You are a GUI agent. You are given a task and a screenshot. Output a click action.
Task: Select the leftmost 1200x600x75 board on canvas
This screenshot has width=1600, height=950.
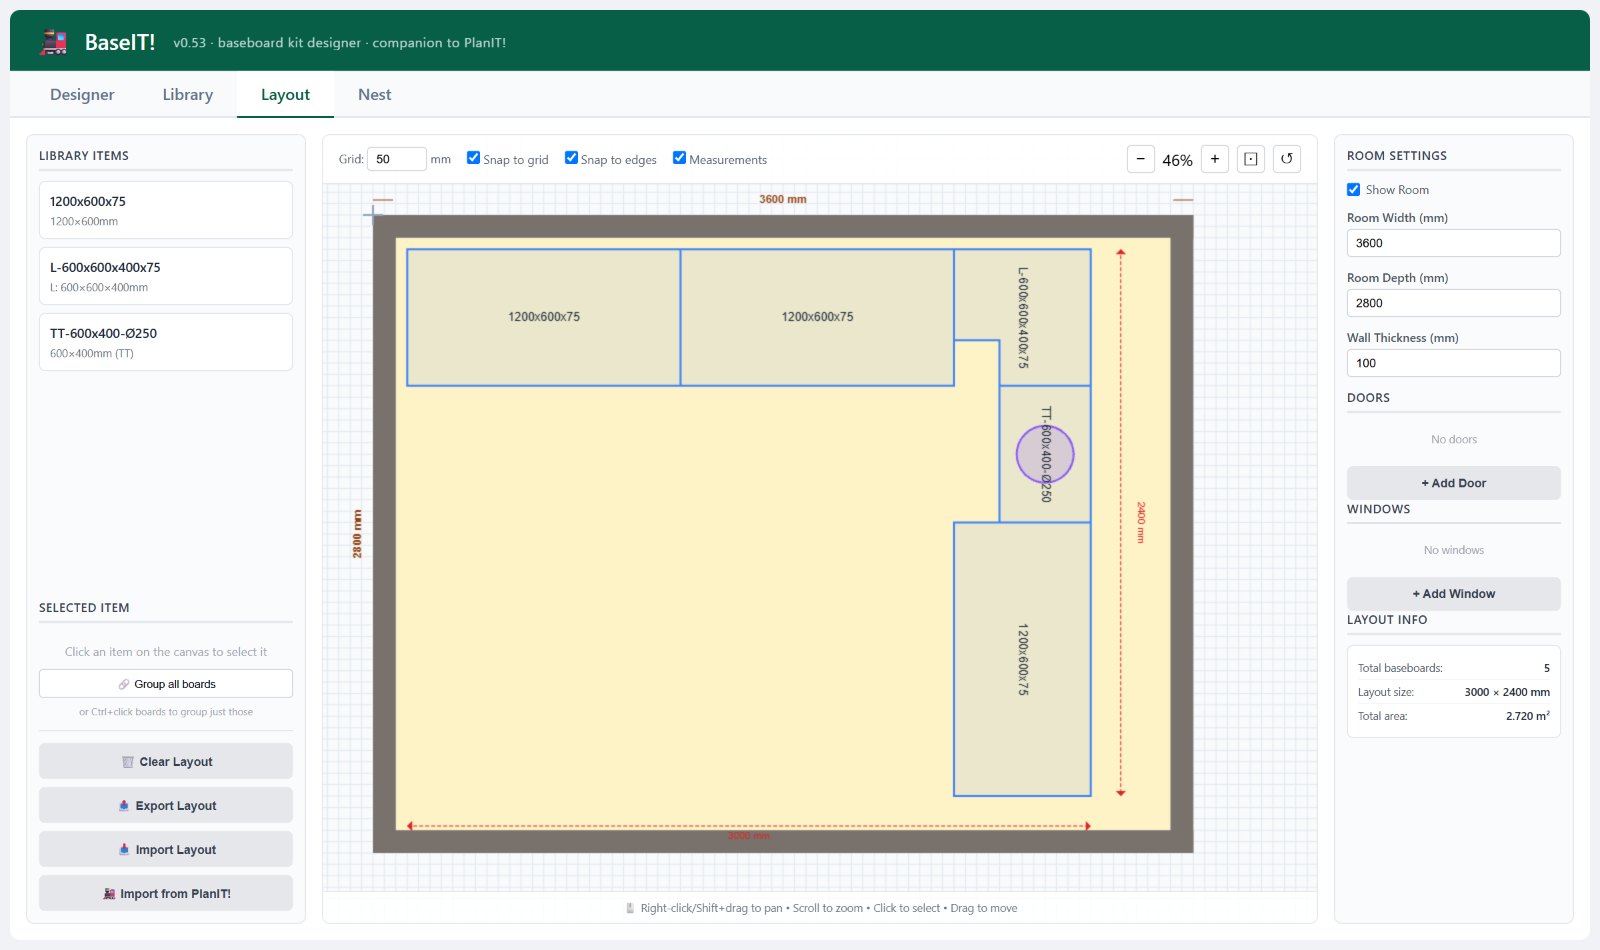pos(543,317)
